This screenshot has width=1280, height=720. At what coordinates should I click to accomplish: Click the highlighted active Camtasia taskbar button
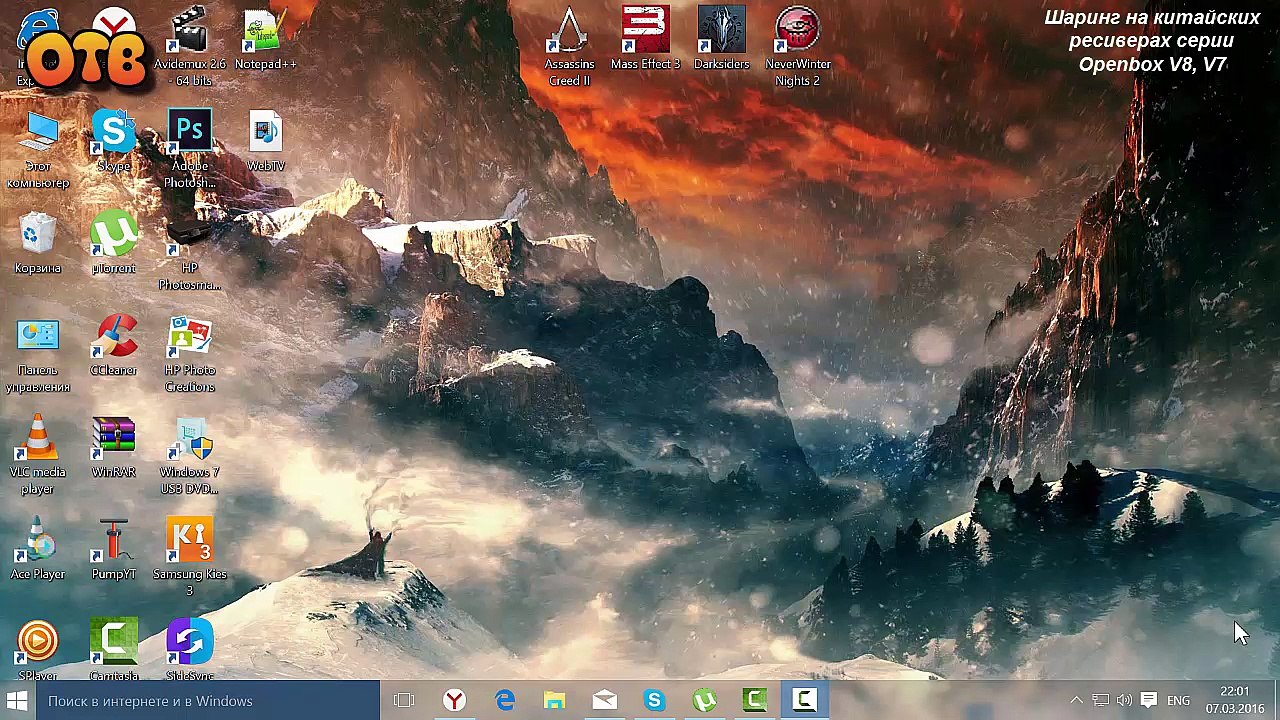click(x=804, y=701)
